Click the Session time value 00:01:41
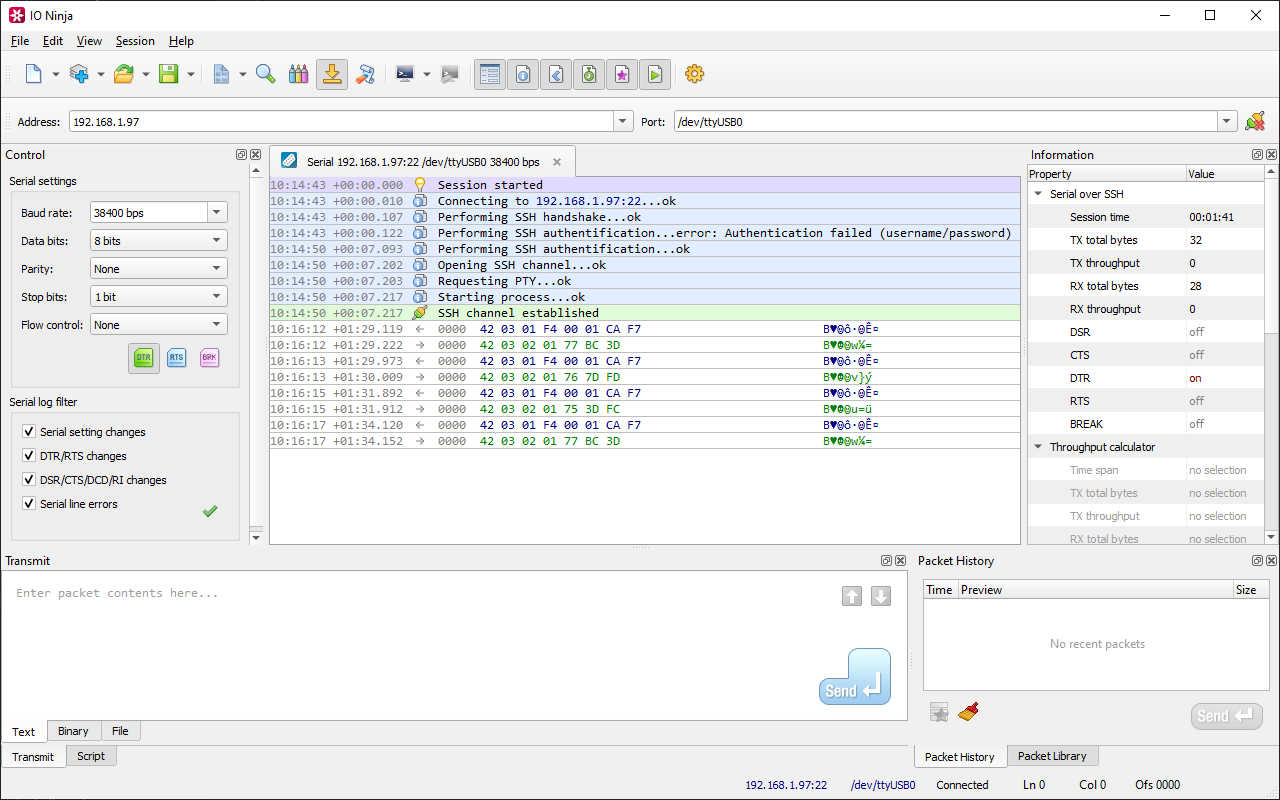 tap(1211, 217)
